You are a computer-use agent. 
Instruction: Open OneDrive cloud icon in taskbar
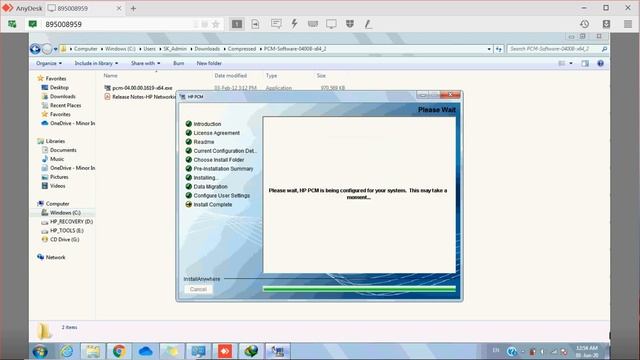[x=145, y=351]
